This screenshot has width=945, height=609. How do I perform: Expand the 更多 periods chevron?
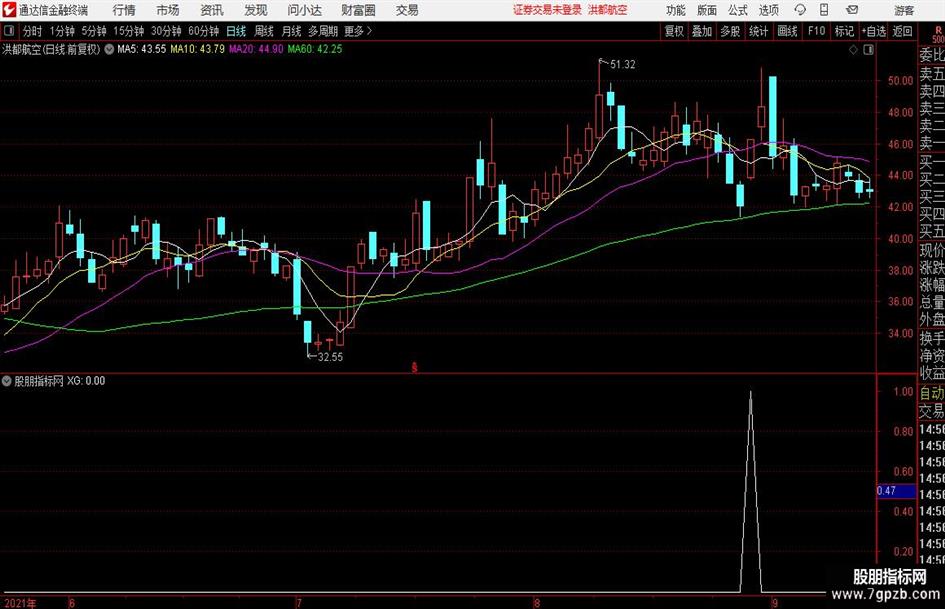[358, 31]
